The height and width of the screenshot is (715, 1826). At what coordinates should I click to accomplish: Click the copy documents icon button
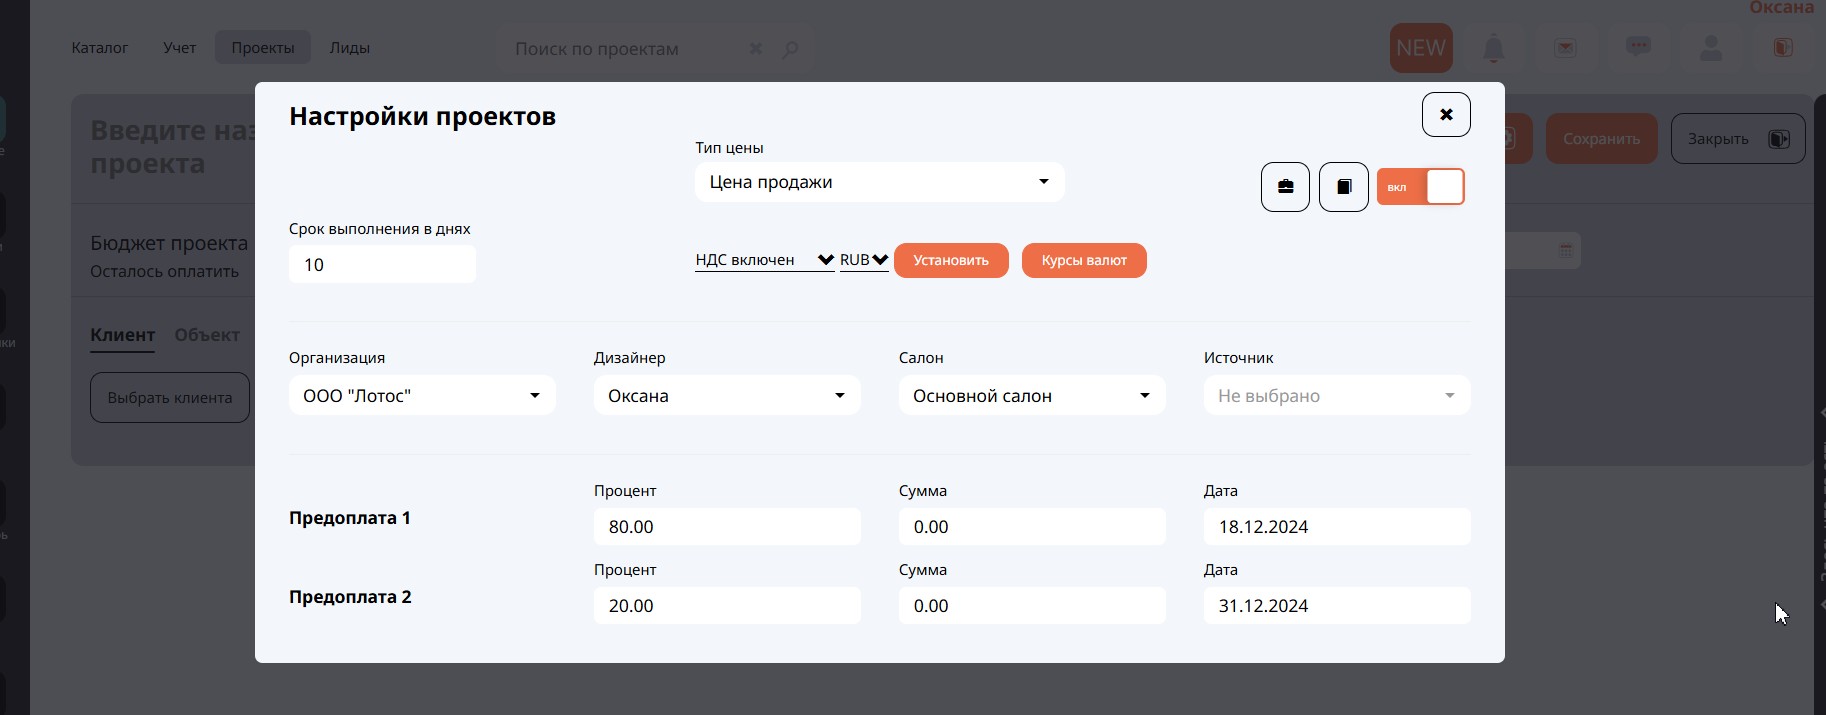pos(1343,187)
